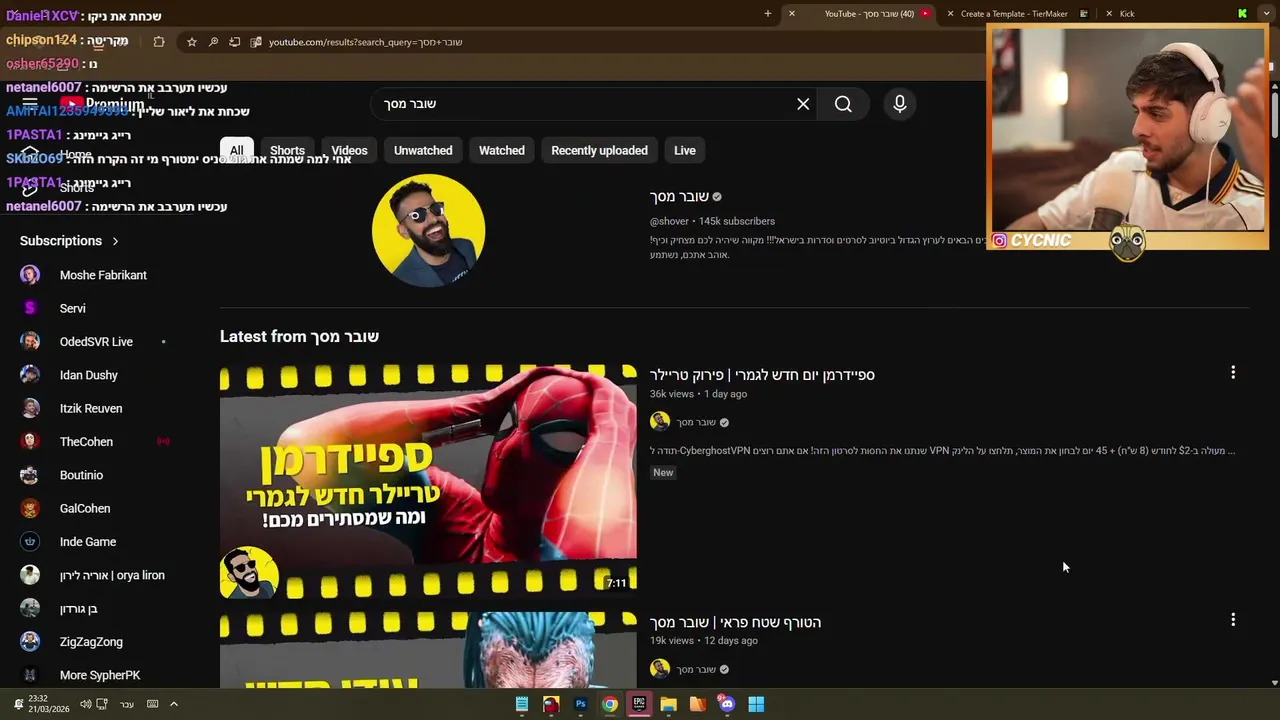The height and width of the screenshot is (720, 1280).
Task: Filter results by Unwatched
Action: pos(423,150)
